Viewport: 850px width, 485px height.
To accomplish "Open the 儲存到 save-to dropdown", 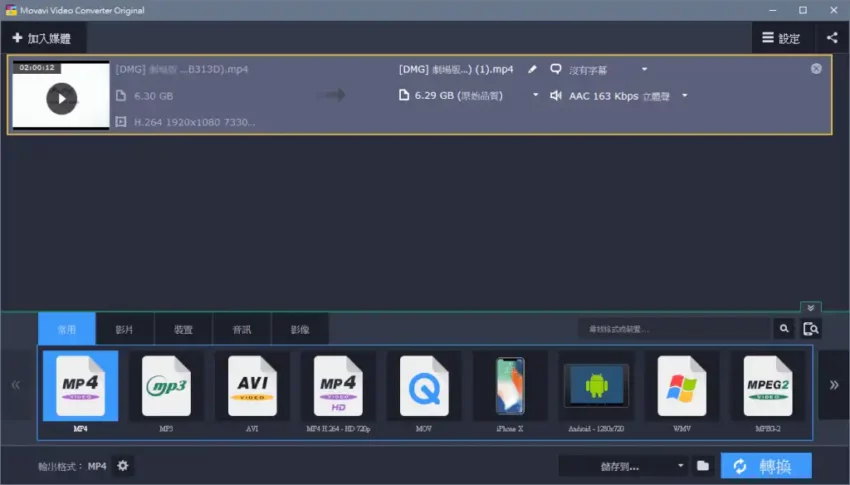I will pyautogui.click(x=623, y=466).
